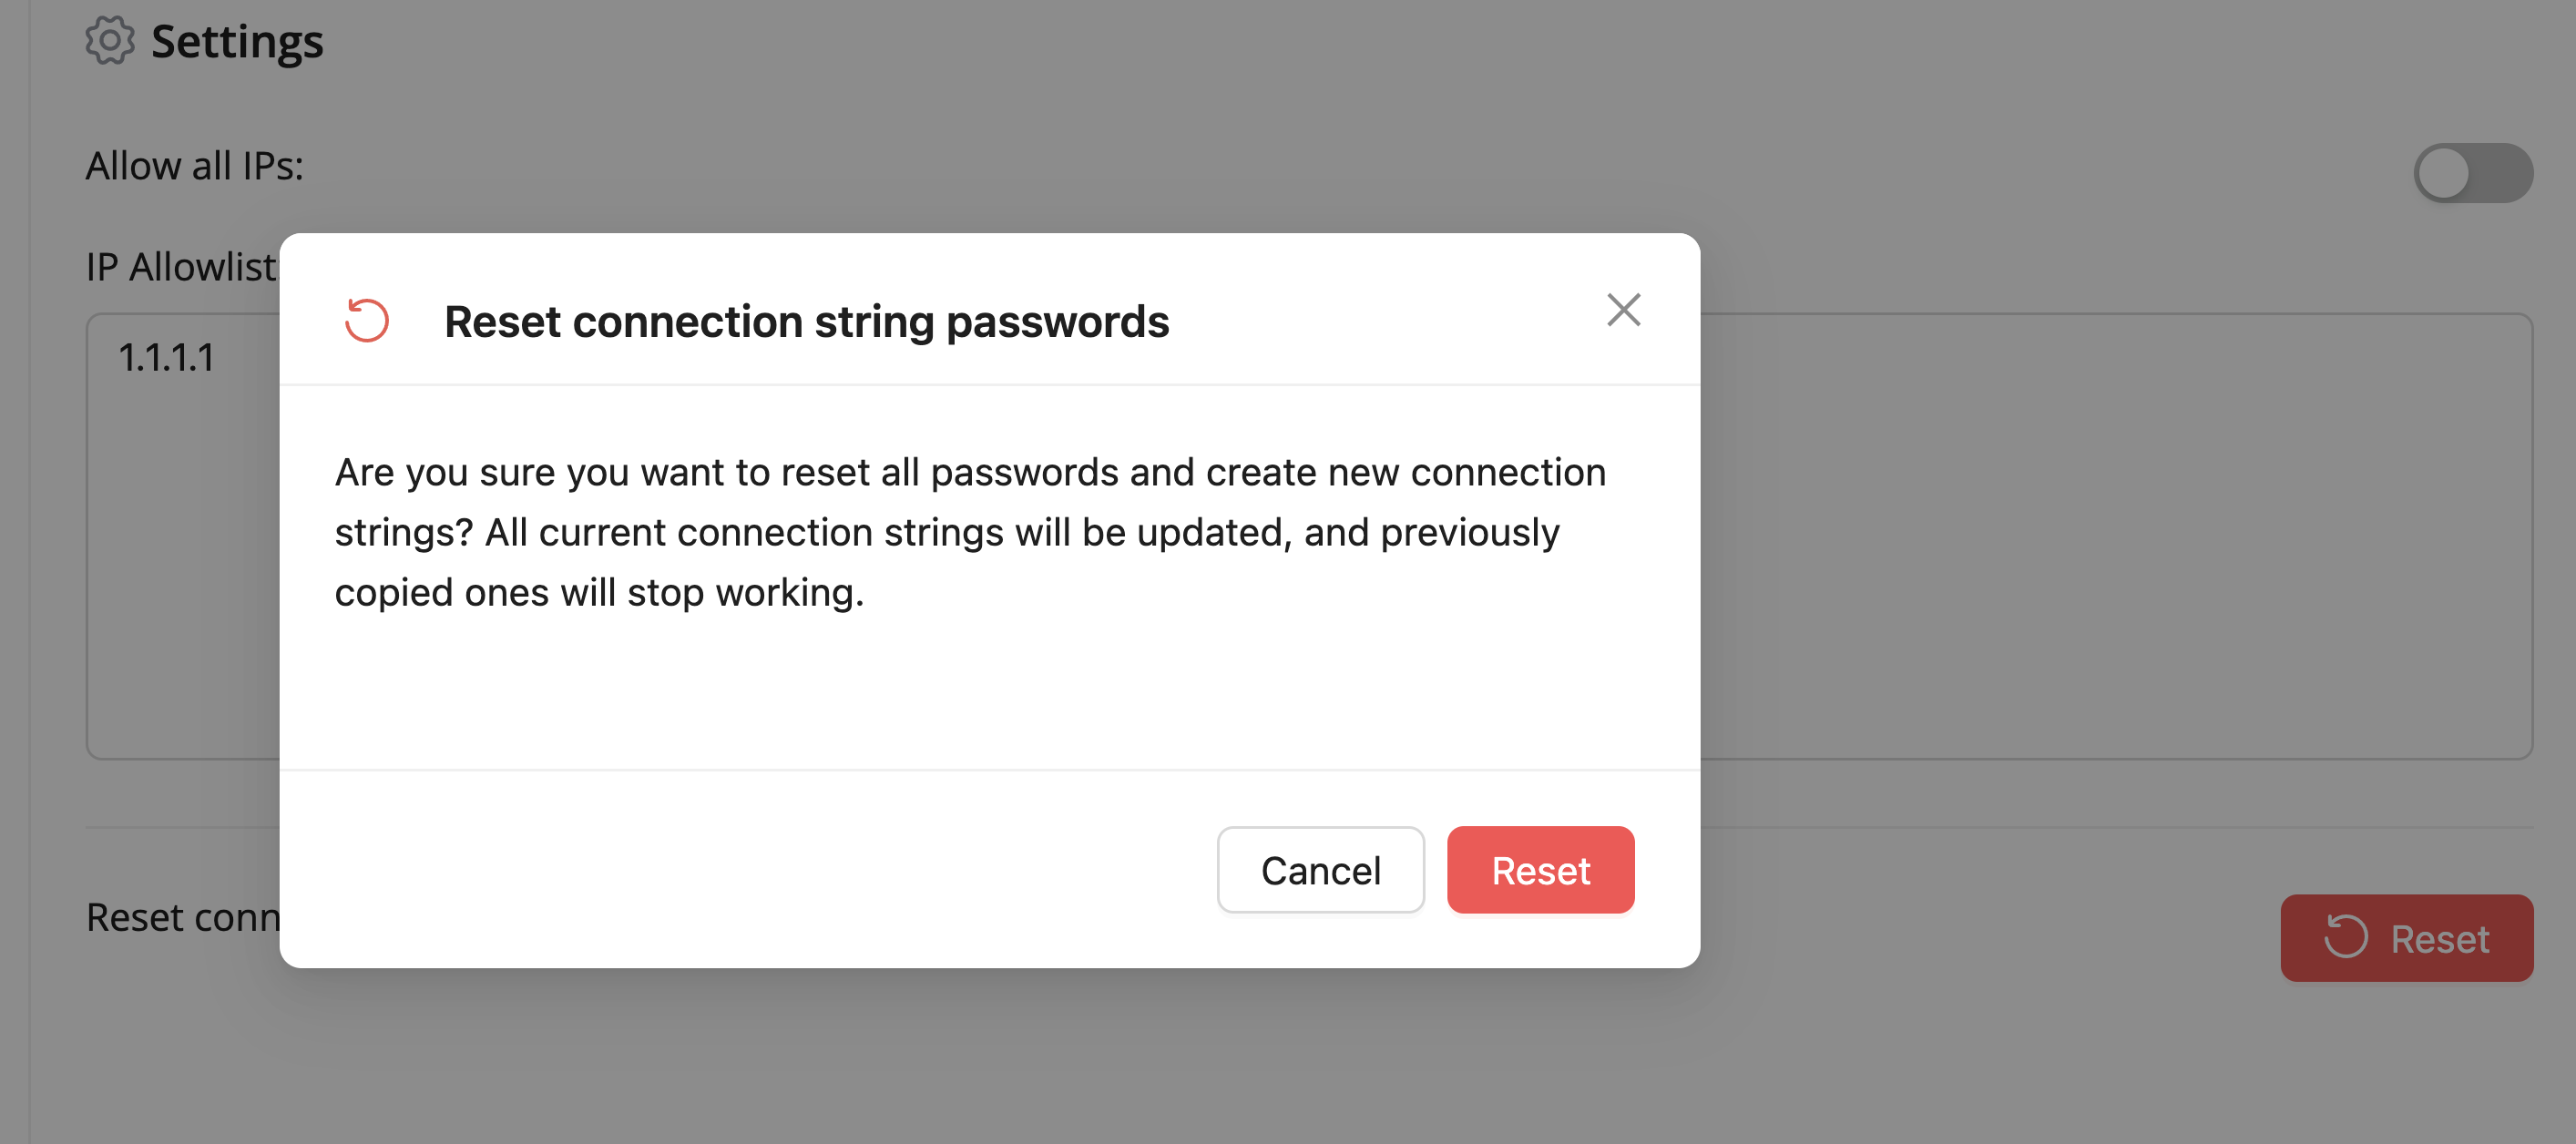The image size is (2576, 1144).
Task: Click the Settings gear icon
Action: (109, 41)
